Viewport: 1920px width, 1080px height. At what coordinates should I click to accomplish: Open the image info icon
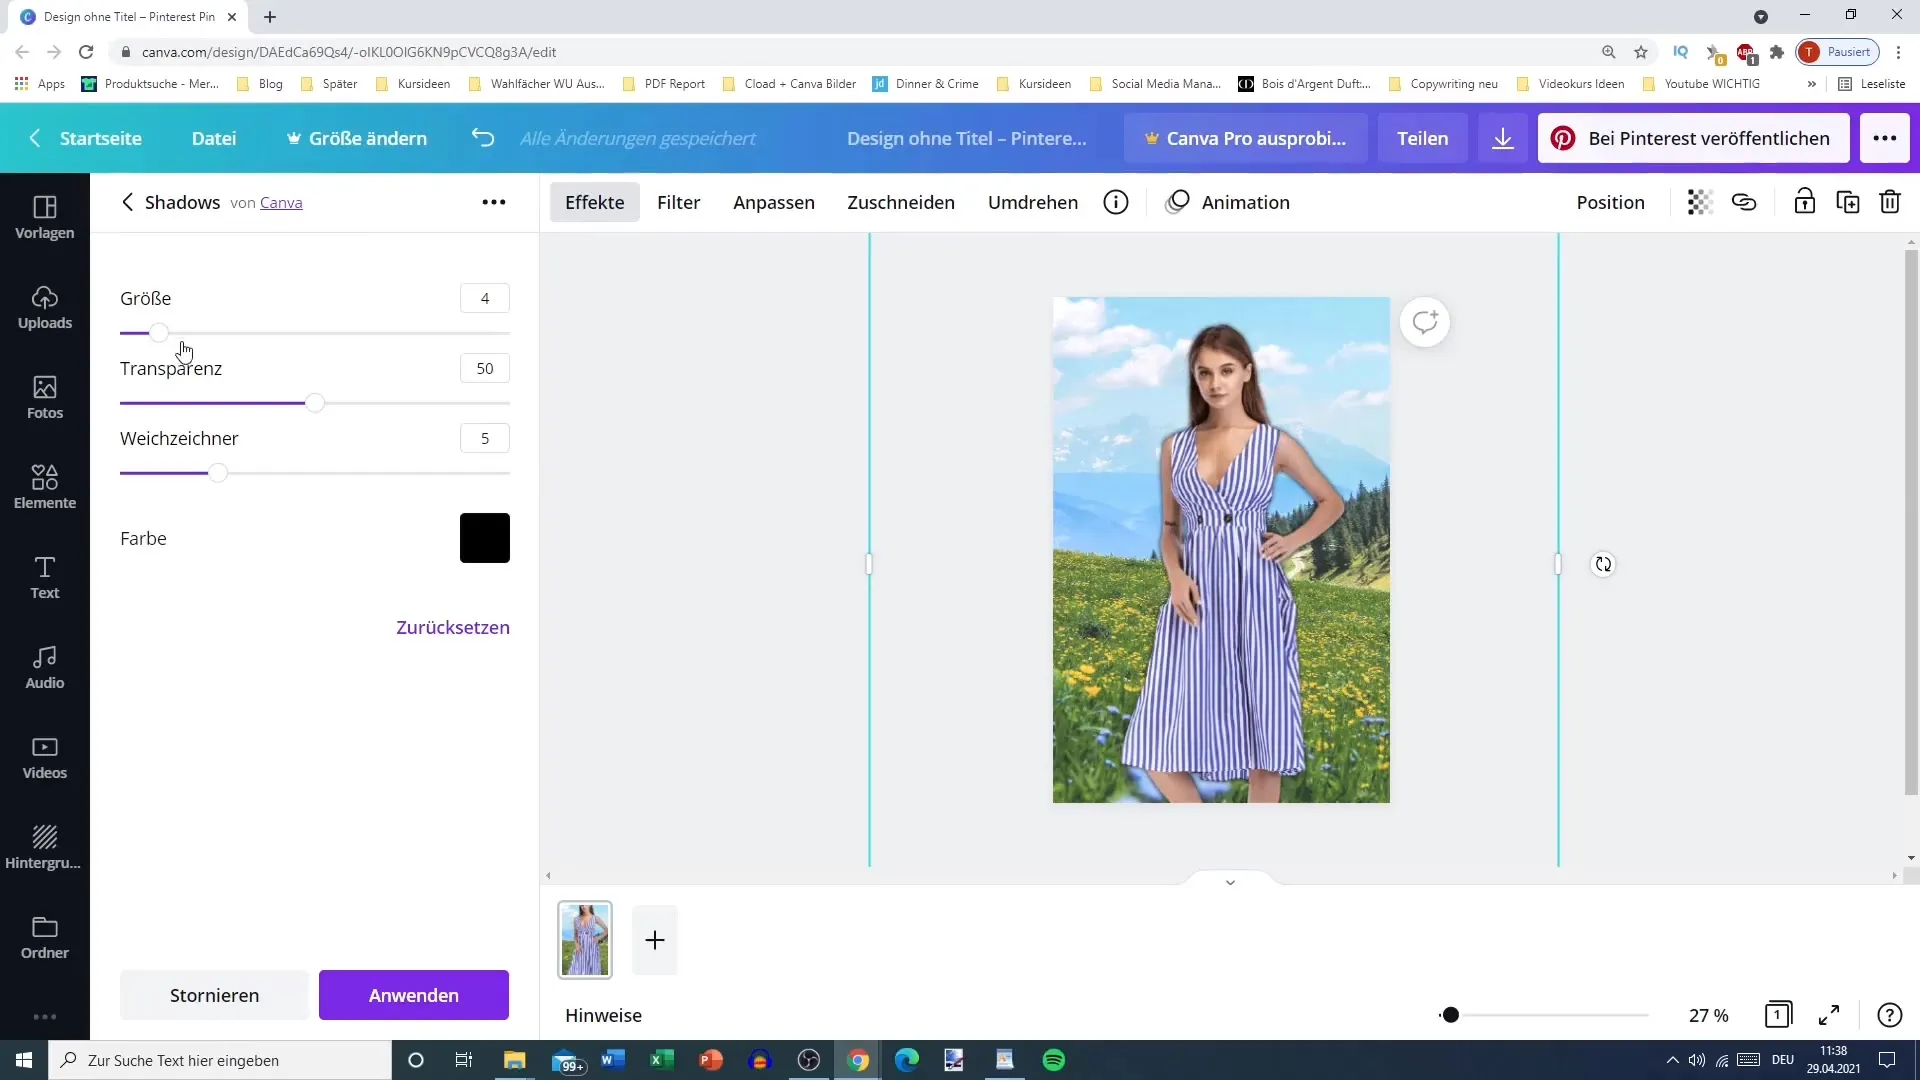point(1116,202)
